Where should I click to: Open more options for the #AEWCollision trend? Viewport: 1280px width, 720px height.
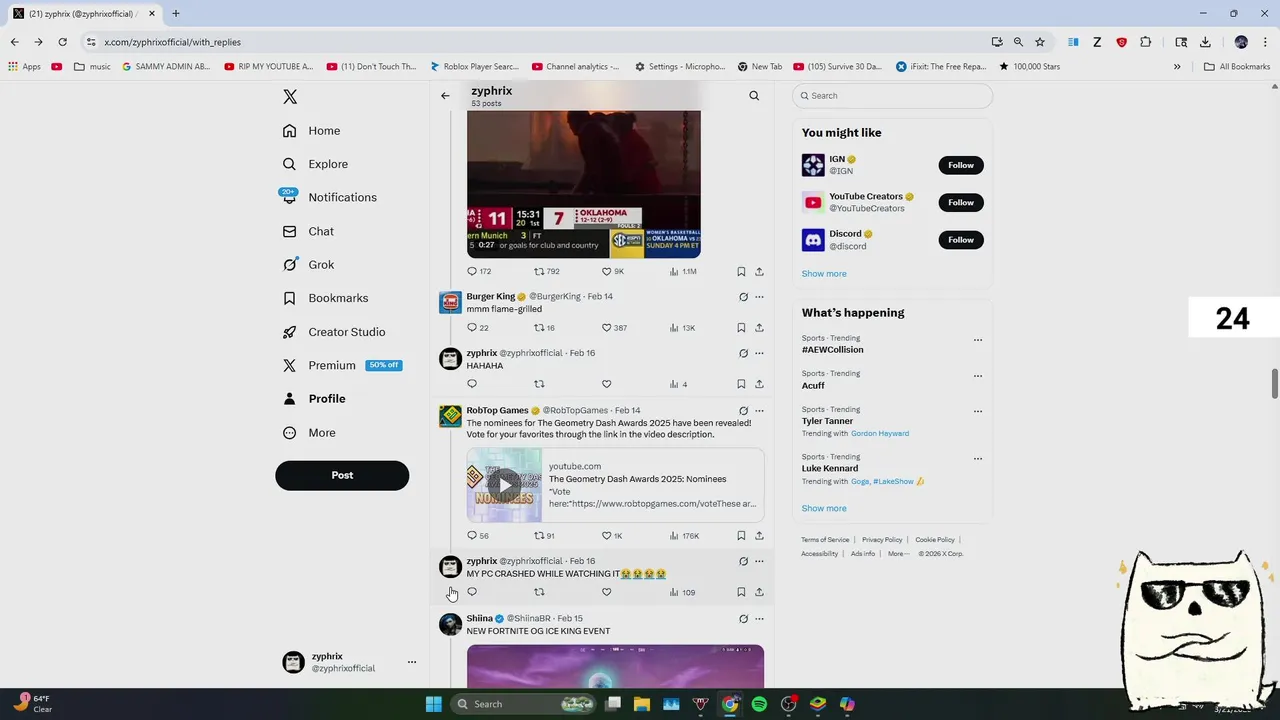click(x=978, y=340)
